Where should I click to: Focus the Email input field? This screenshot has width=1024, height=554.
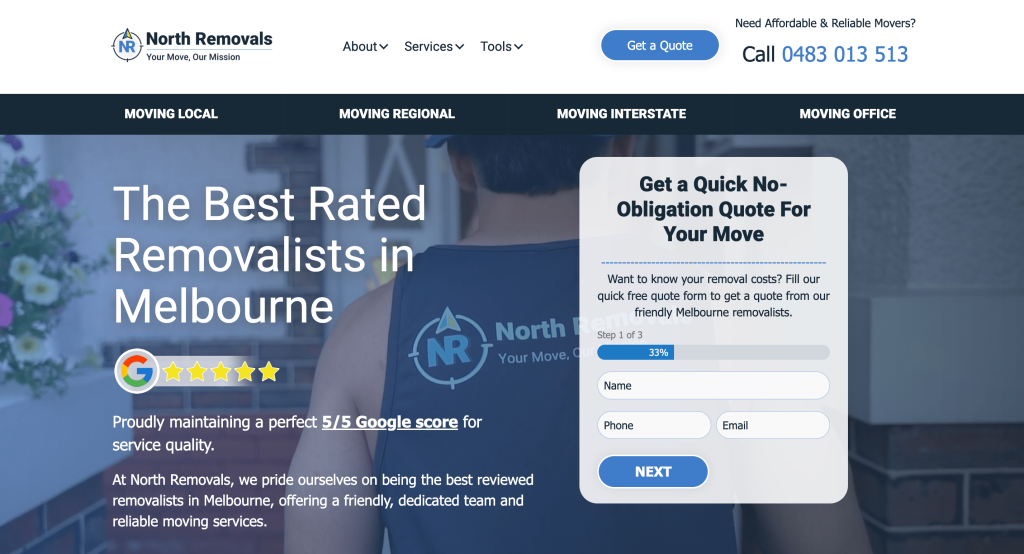click(773, 425)
